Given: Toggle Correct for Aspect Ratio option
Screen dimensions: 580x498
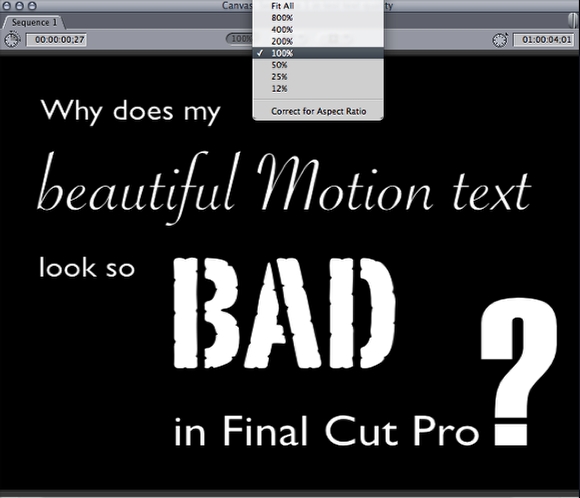Looking at the screenshot, I should click(318, 111).
